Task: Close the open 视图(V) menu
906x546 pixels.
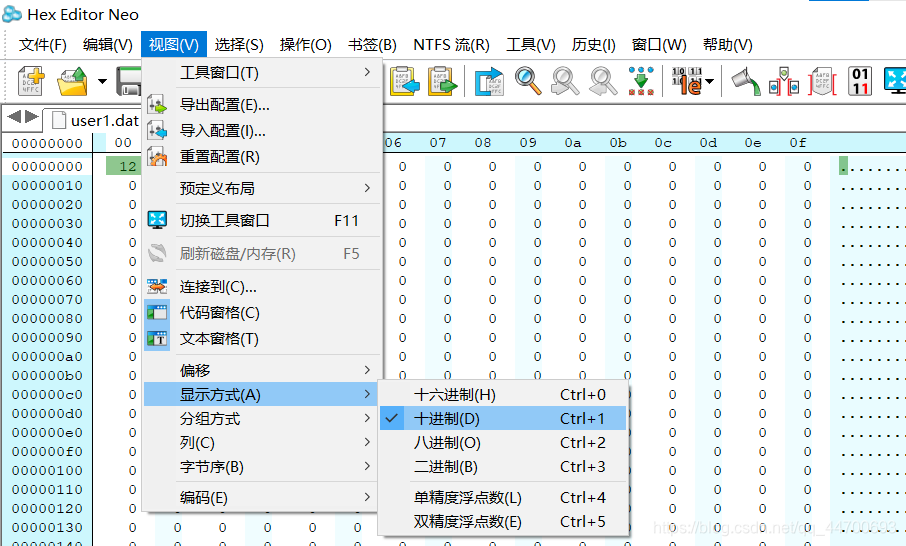Action: (x=174, y=44)
